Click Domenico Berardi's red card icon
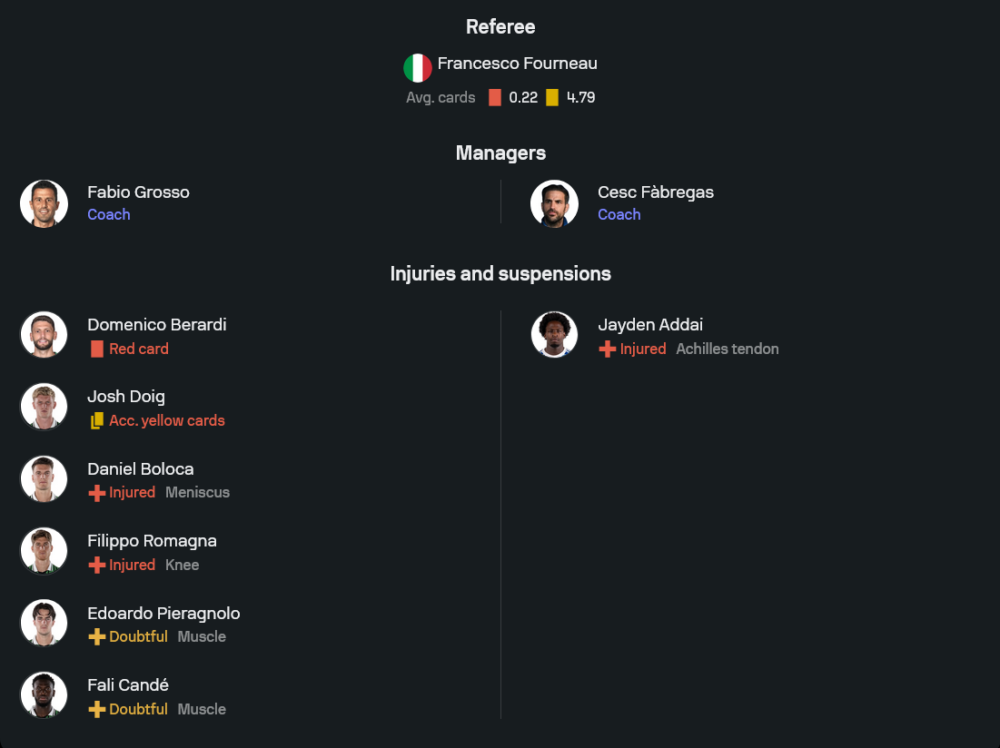 (x=97, y=349)
